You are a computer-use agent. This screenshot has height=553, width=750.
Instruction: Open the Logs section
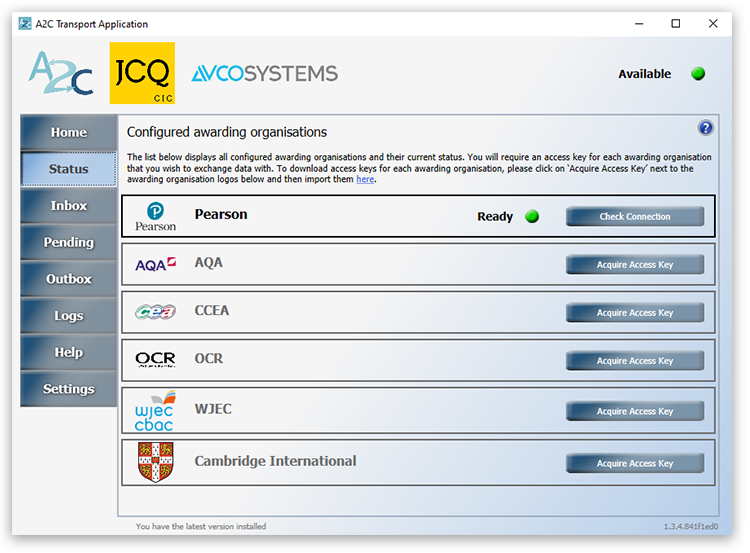click(x=68, y=316)
